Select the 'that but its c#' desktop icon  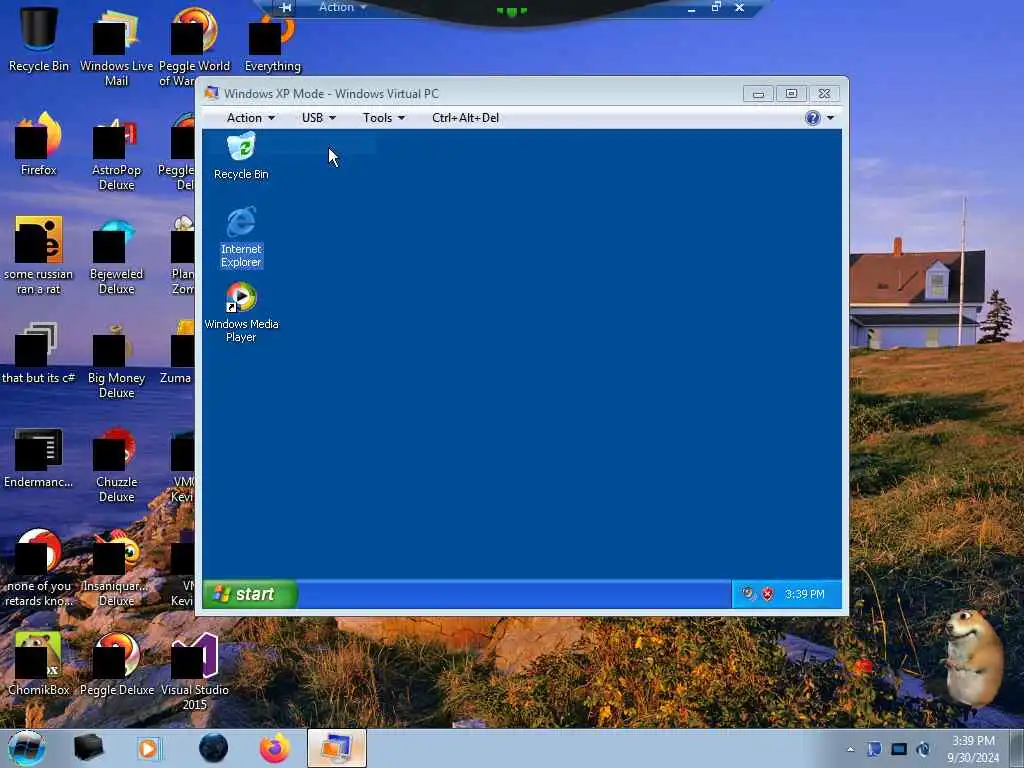[x=38, y=353]
